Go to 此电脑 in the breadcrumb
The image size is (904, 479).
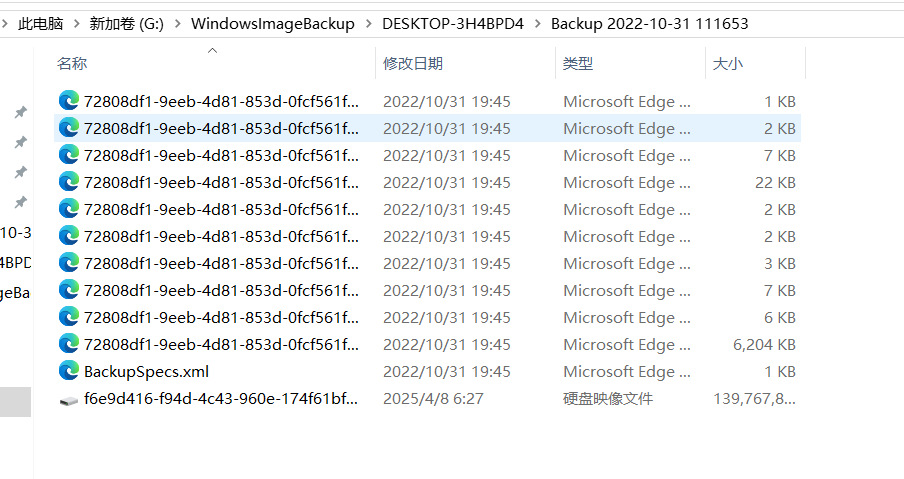(x=41, y=23)
